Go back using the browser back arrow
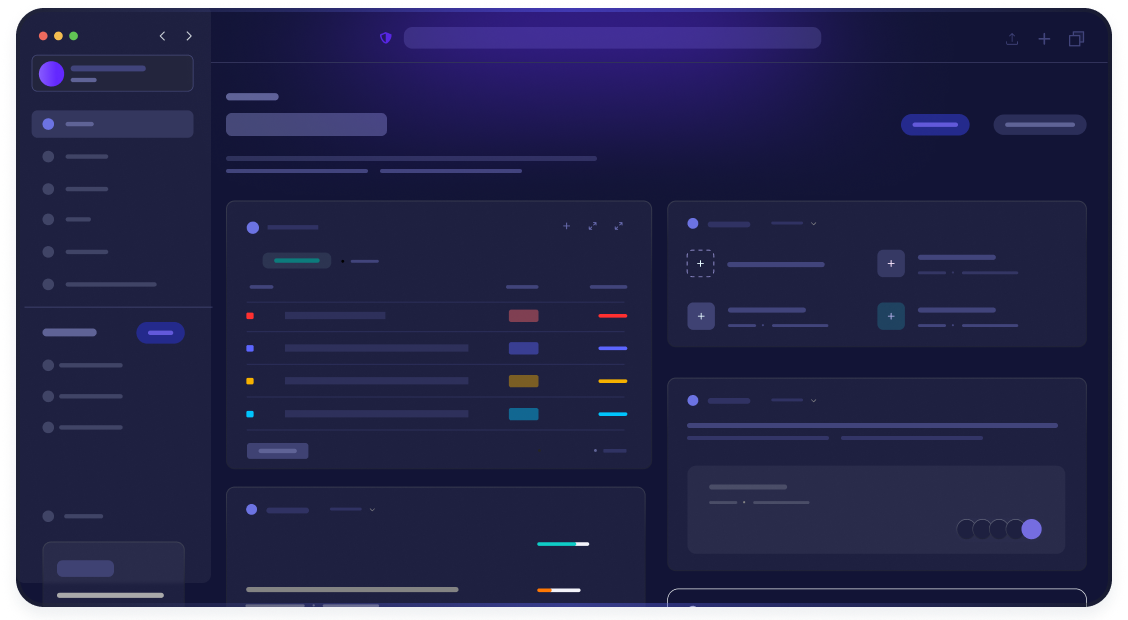1128x620 pixels. 162,36
